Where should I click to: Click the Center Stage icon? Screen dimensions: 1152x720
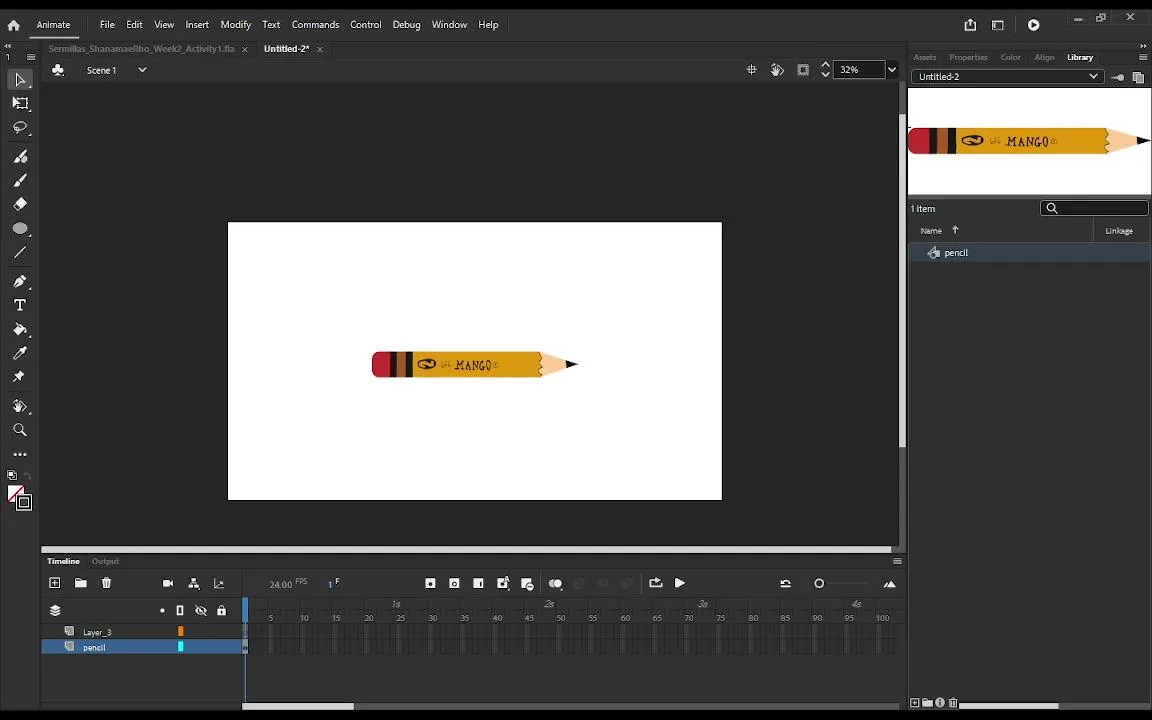click(x=752, y=70)
